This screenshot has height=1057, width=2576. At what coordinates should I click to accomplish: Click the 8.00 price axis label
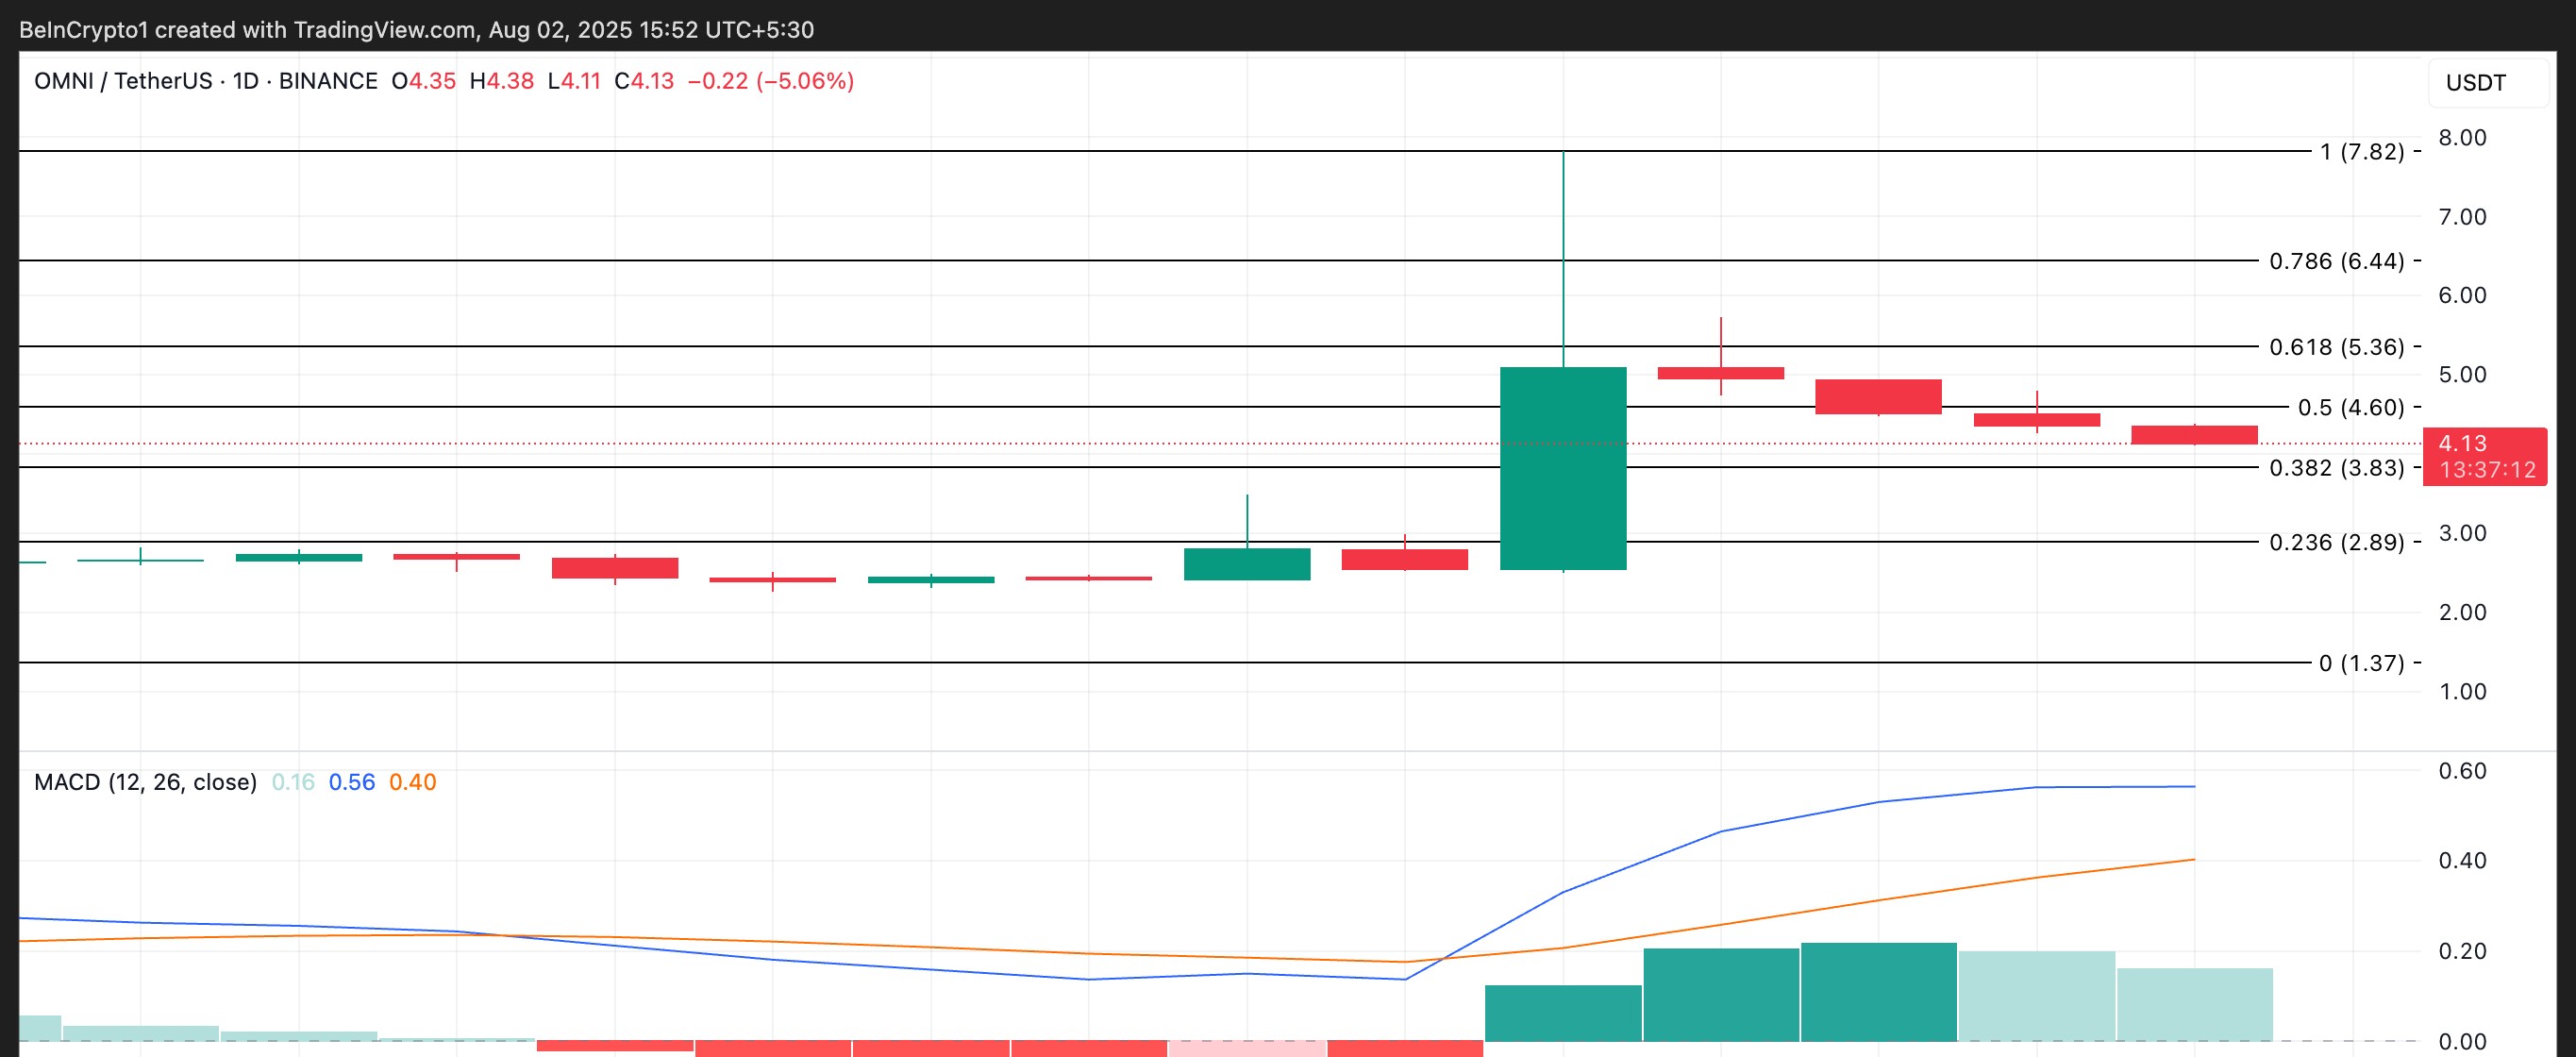click(x=2462, y=138)
